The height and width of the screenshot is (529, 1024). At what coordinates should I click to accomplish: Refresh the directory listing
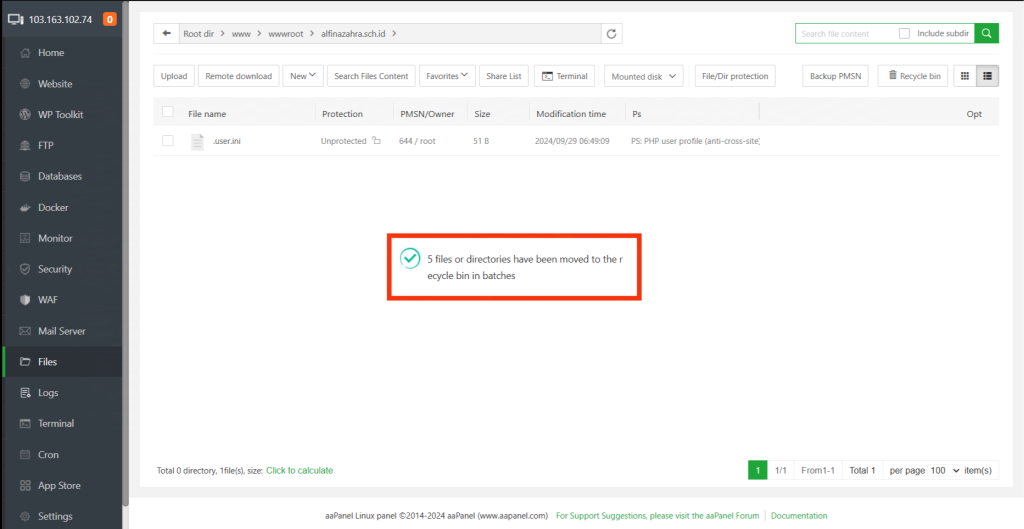click(x=612, y=34)
